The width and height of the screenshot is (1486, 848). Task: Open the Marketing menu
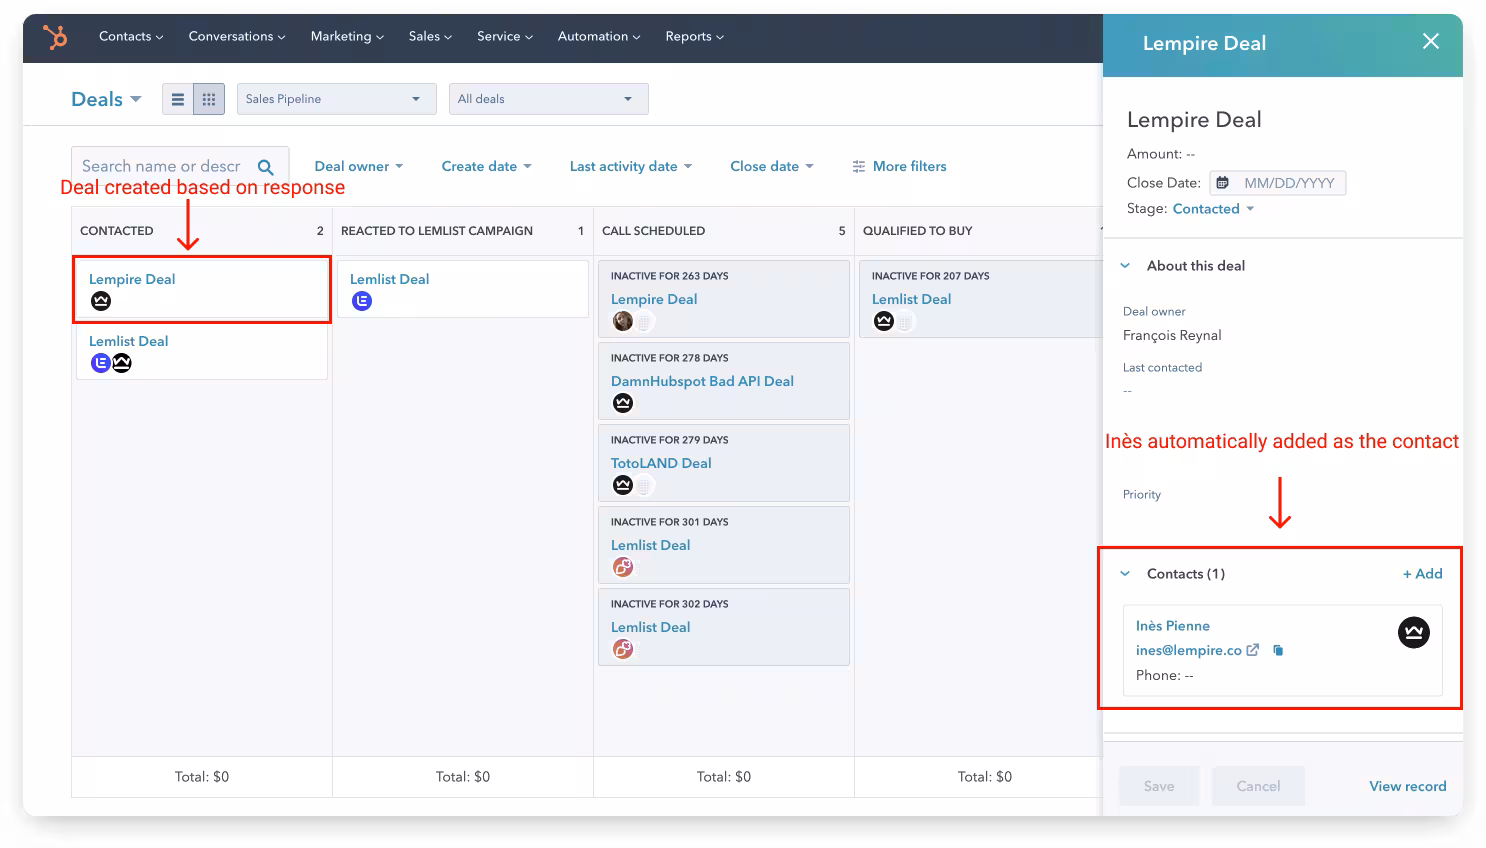pyautogui.click(x=346, y=36)
